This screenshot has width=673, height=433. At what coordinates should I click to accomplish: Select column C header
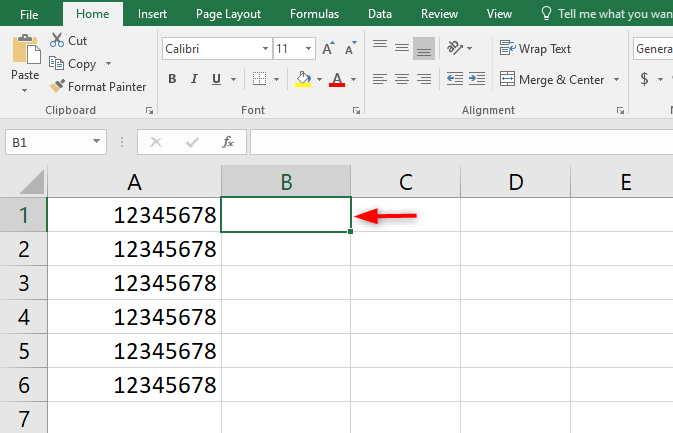click(406, 182)
